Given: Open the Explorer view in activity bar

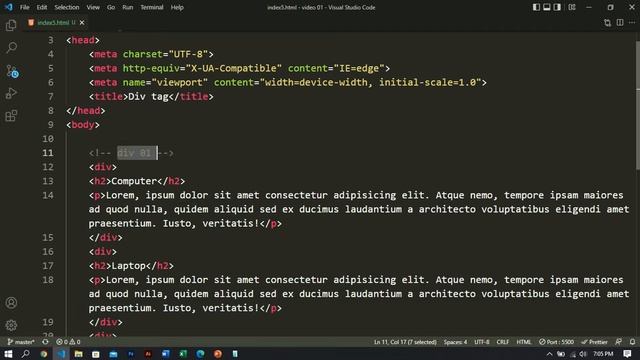Looking at the screenshot, I should (x=11, y=25).
